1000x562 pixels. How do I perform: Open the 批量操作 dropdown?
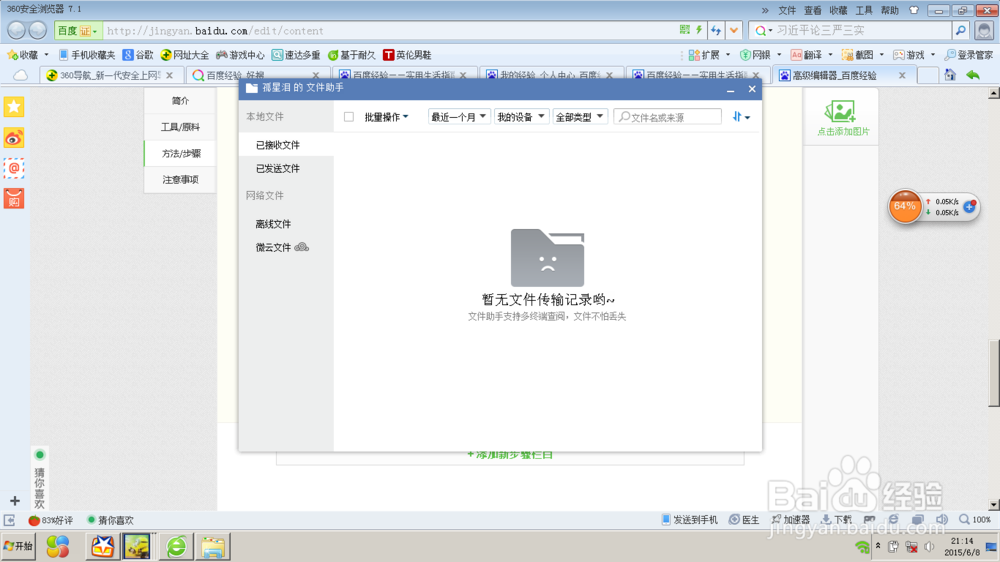pyautogui.click(x=386, y=117)
